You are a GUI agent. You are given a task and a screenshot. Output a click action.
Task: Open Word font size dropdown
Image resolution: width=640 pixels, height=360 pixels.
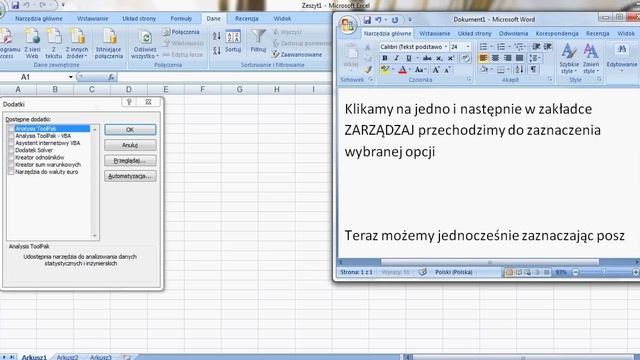coord(468,47)
